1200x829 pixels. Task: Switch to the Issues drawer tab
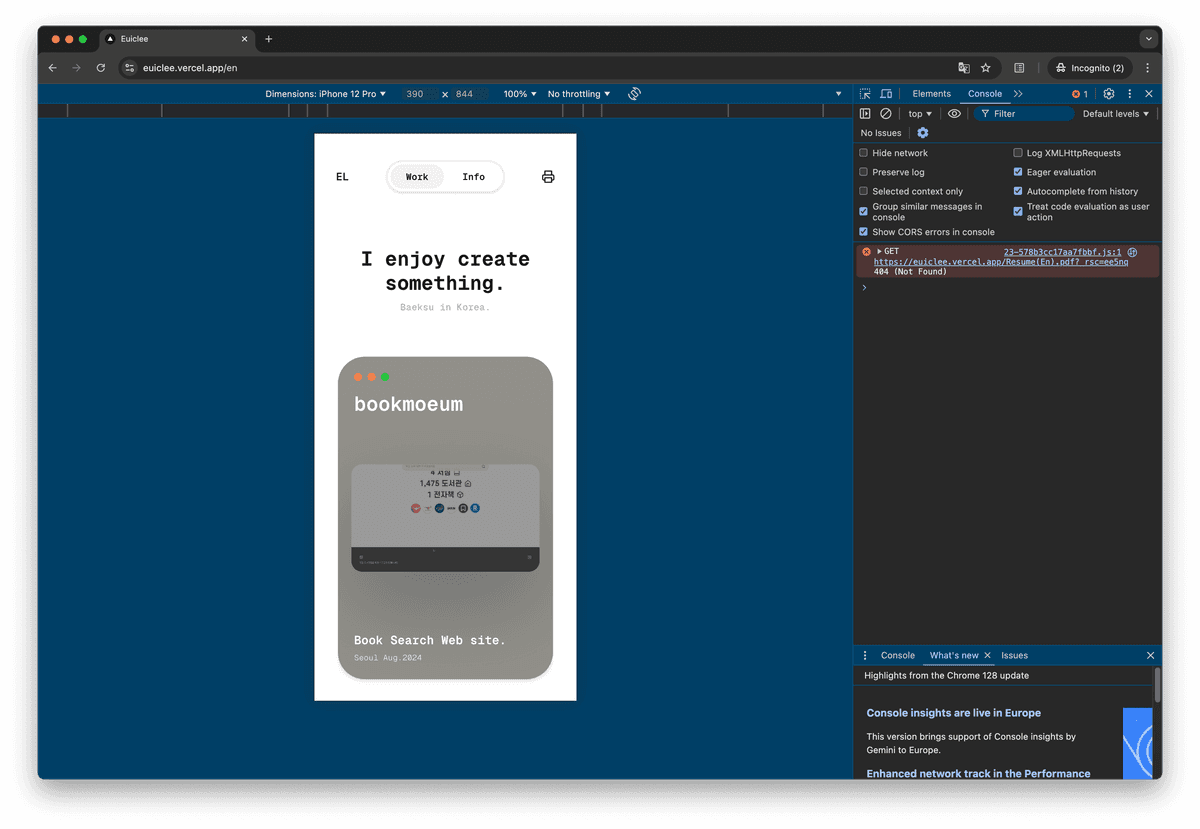pyautogui.click(x=1015, y=656)
